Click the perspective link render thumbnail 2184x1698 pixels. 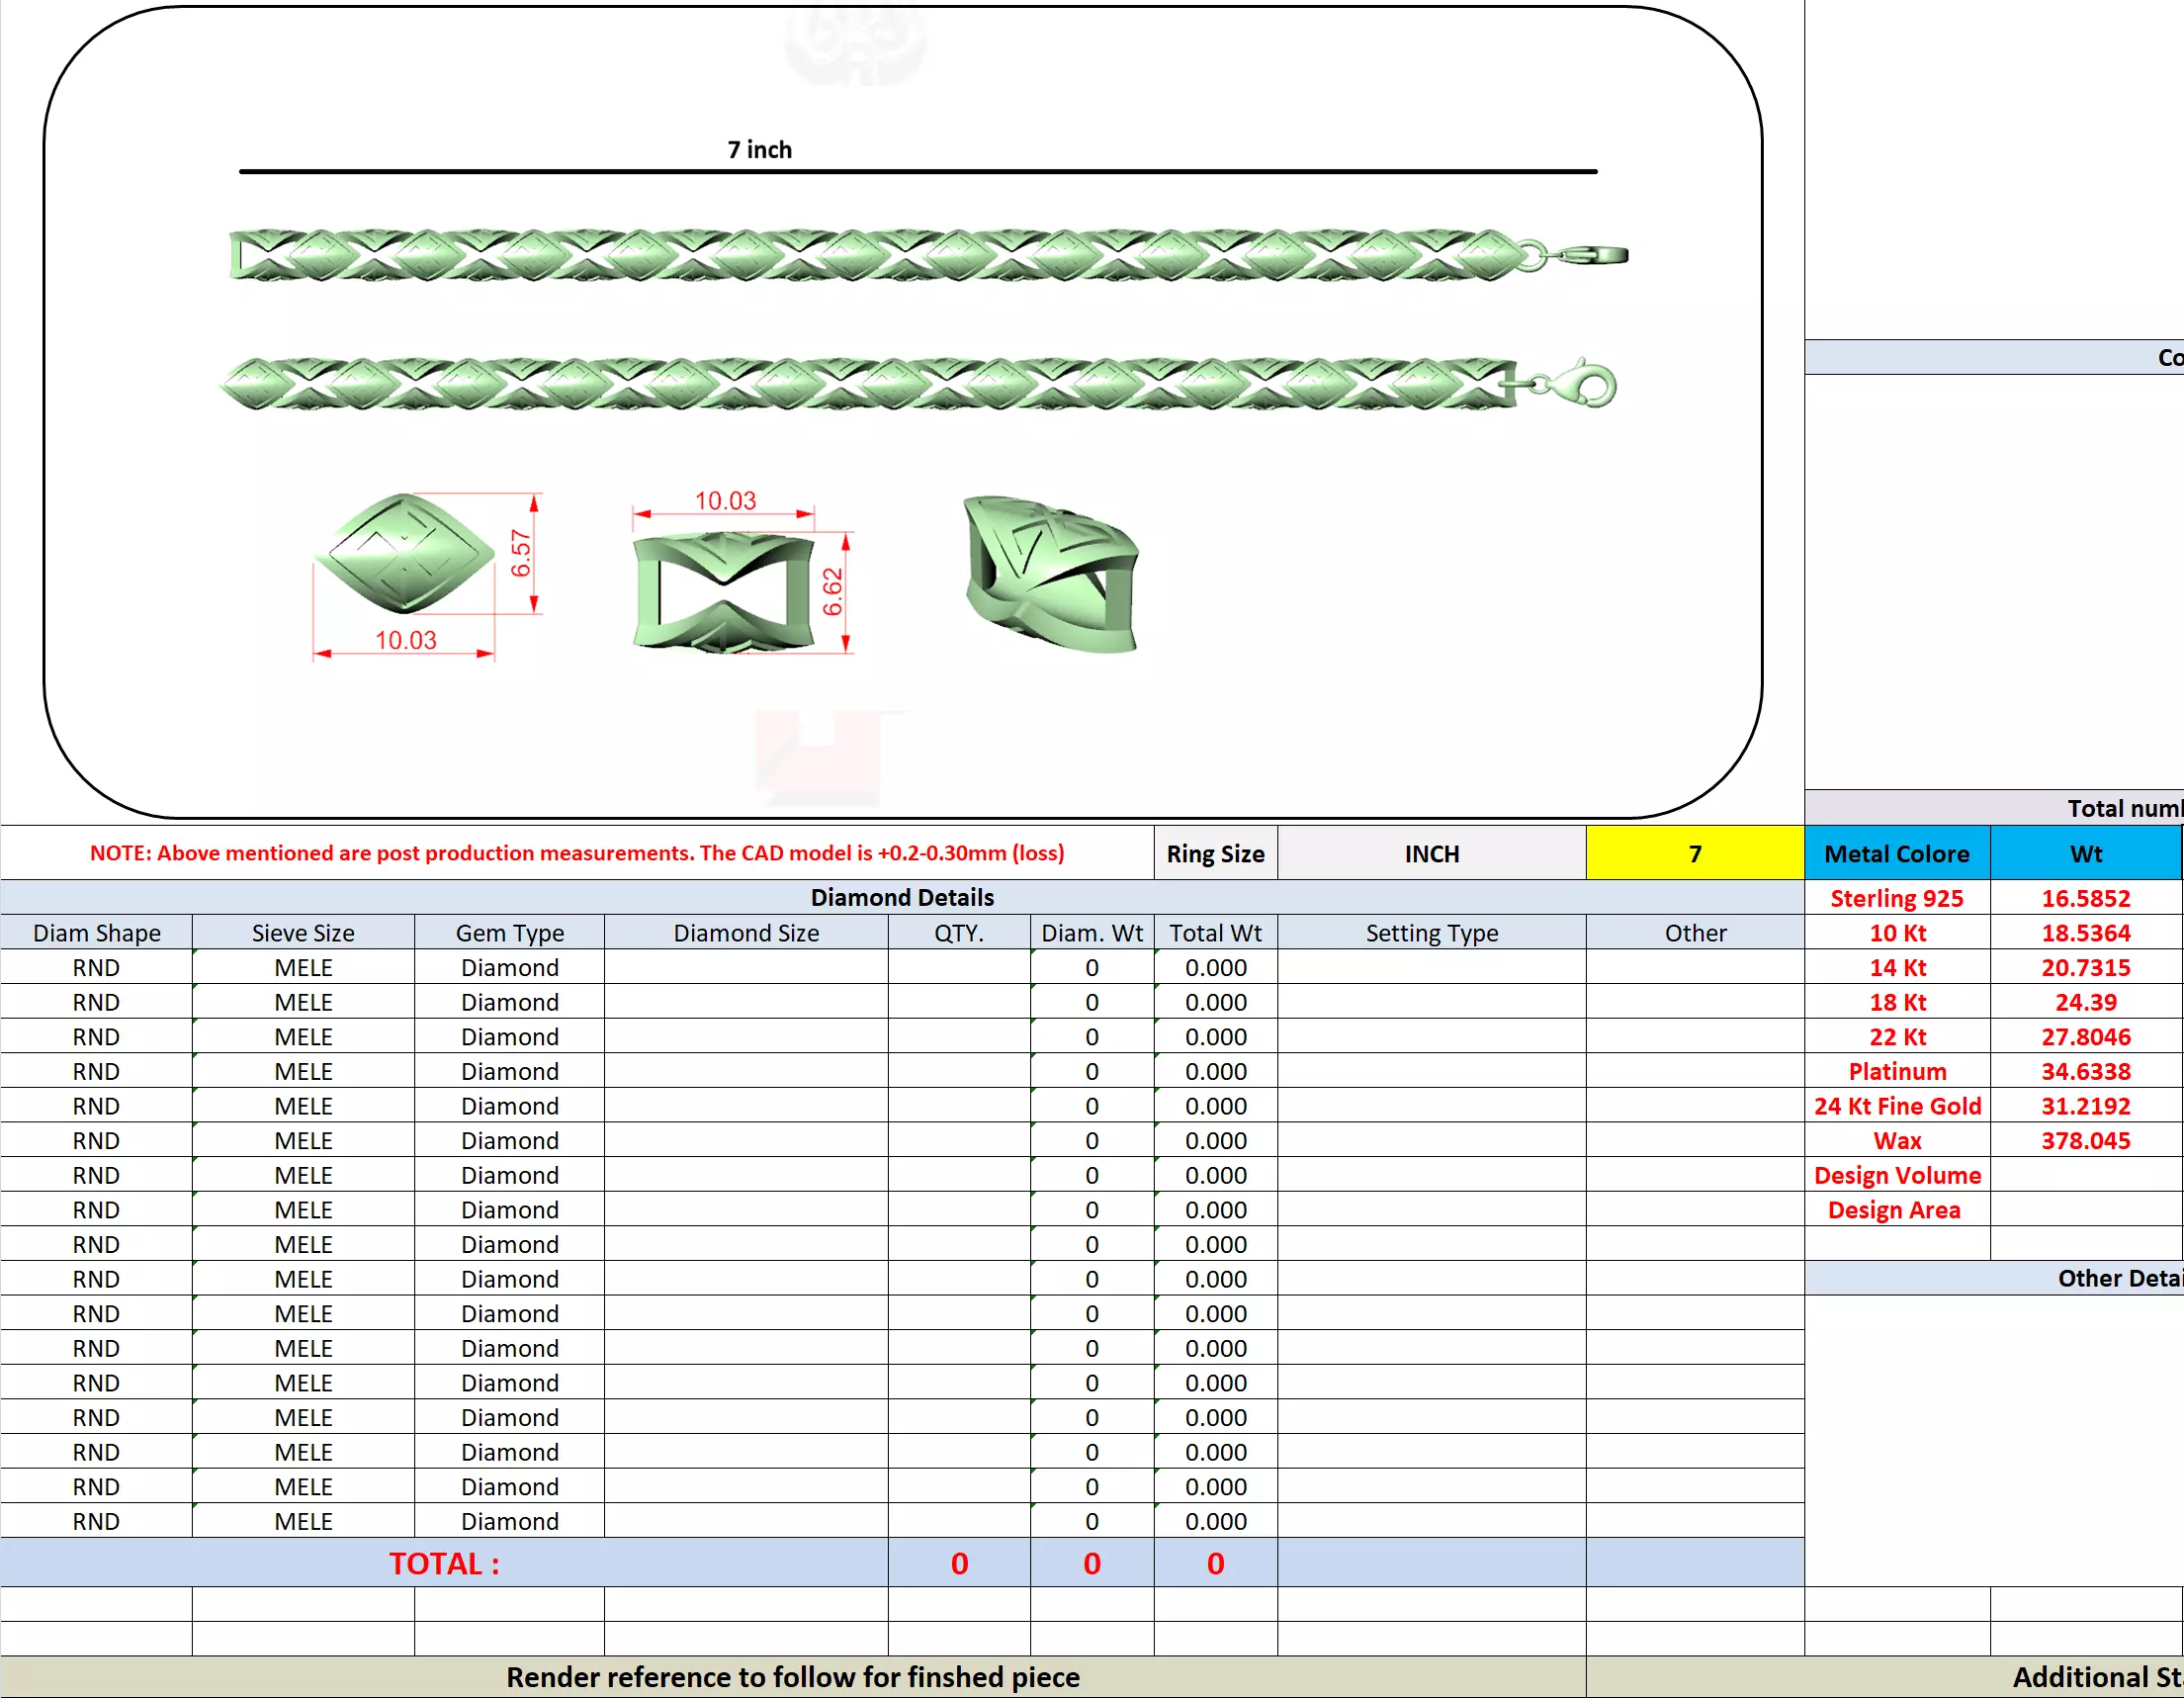coord(1050,573)
